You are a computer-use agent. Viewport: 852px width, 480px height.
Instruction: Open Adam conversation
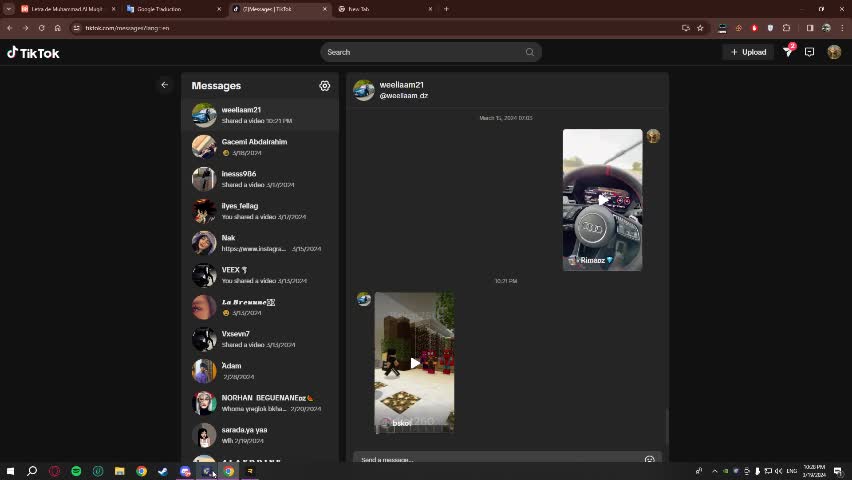pyautogui.click(x=260, y=371)
